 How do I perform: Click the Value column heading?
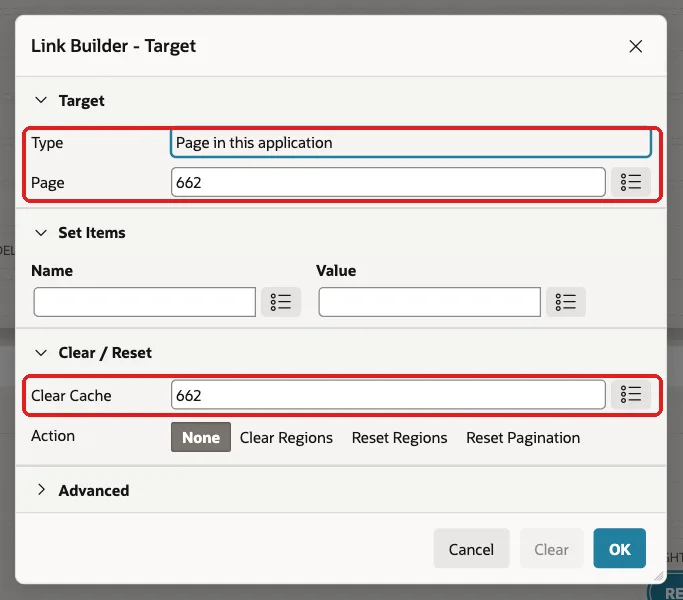tap(336, 271)
